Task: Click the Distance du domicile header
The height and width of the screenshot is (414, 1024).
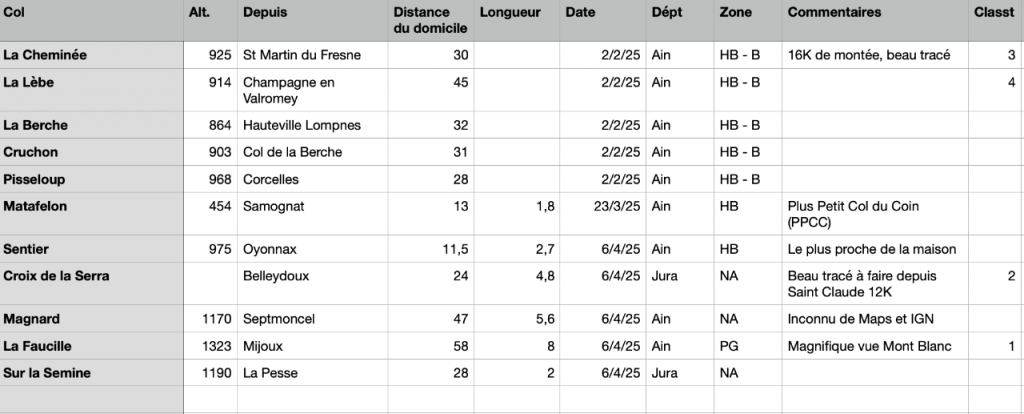Action: click(431, 20)
